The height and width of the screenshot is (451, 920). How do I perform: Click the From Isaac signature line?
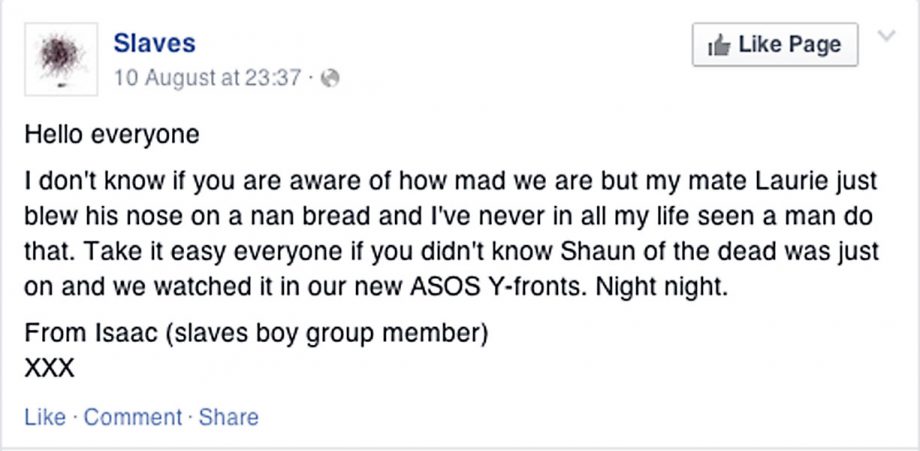[x=256, y=334]
